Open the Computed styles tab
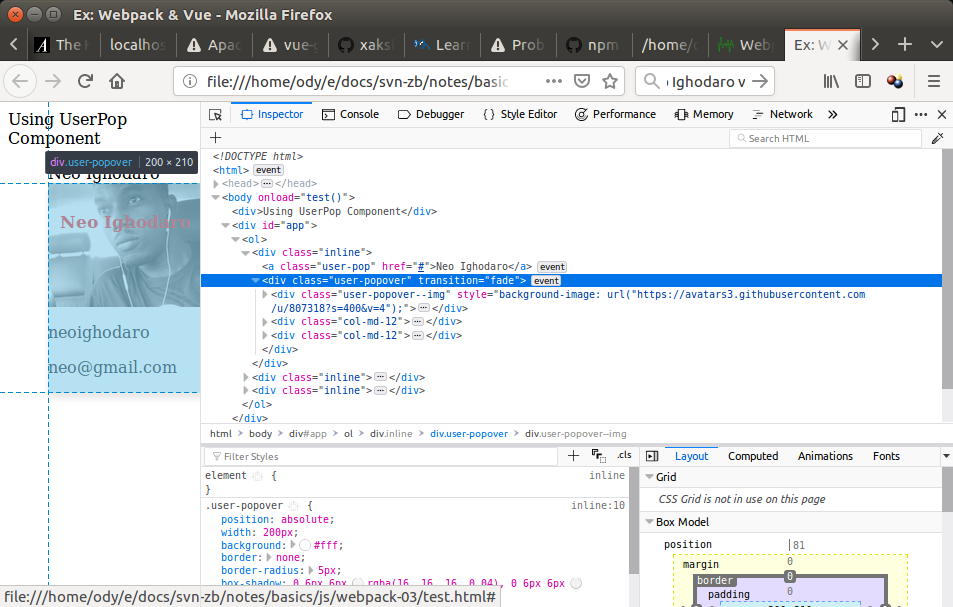 coord(752,456)
